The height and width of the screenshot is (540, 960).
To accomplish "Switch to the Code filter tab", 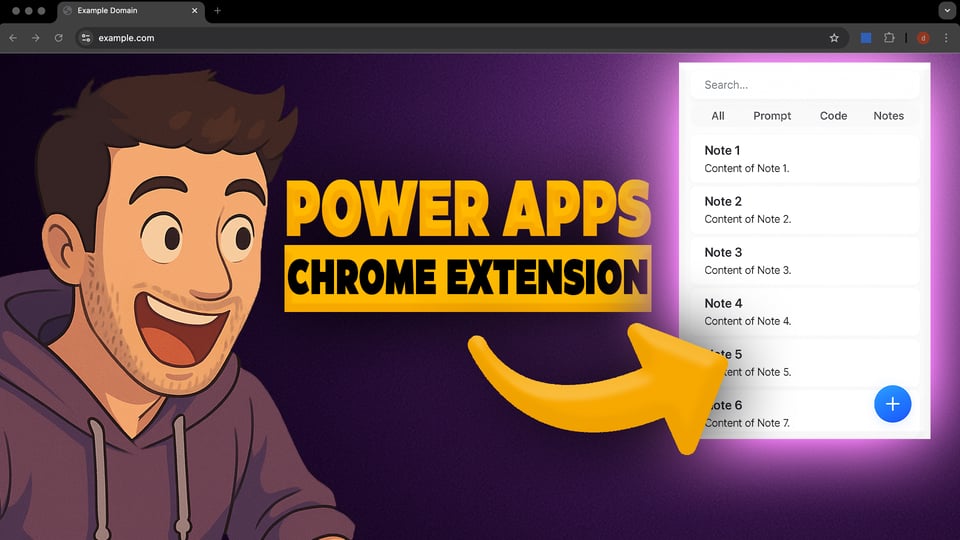I will (x=833, y=116).
